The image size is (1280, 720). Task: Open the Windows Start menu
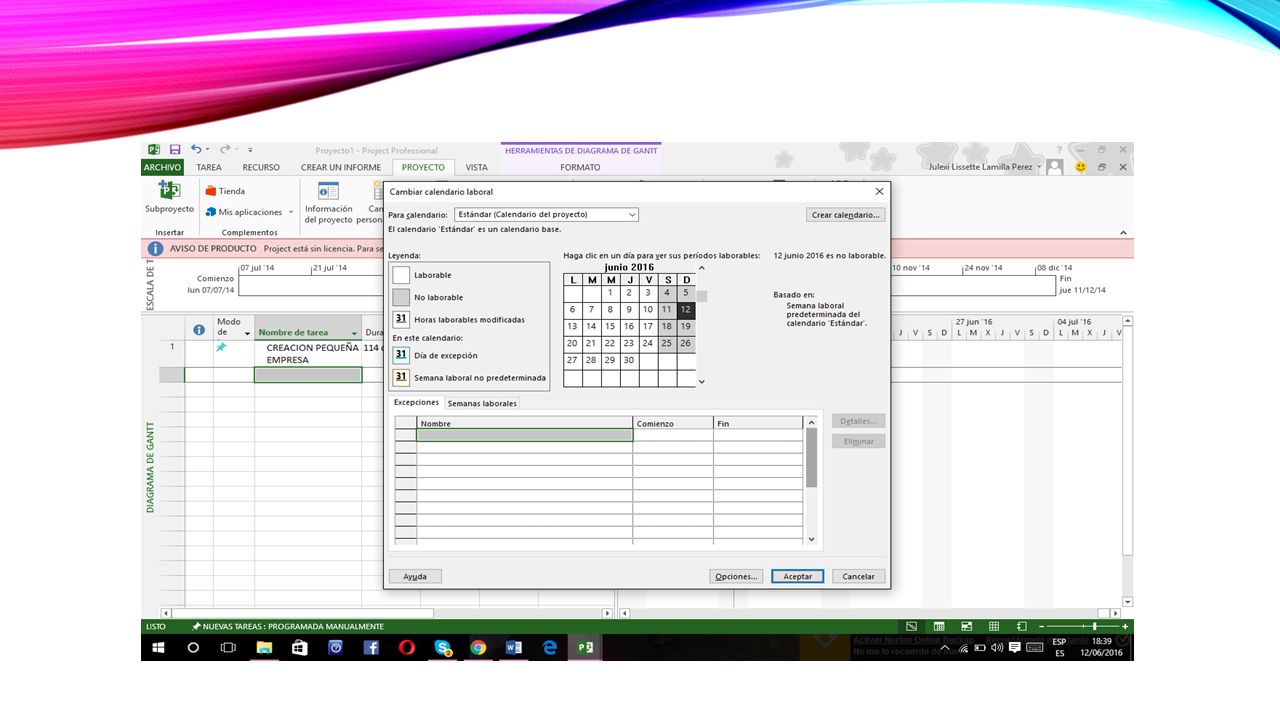(x=158, y=648)
